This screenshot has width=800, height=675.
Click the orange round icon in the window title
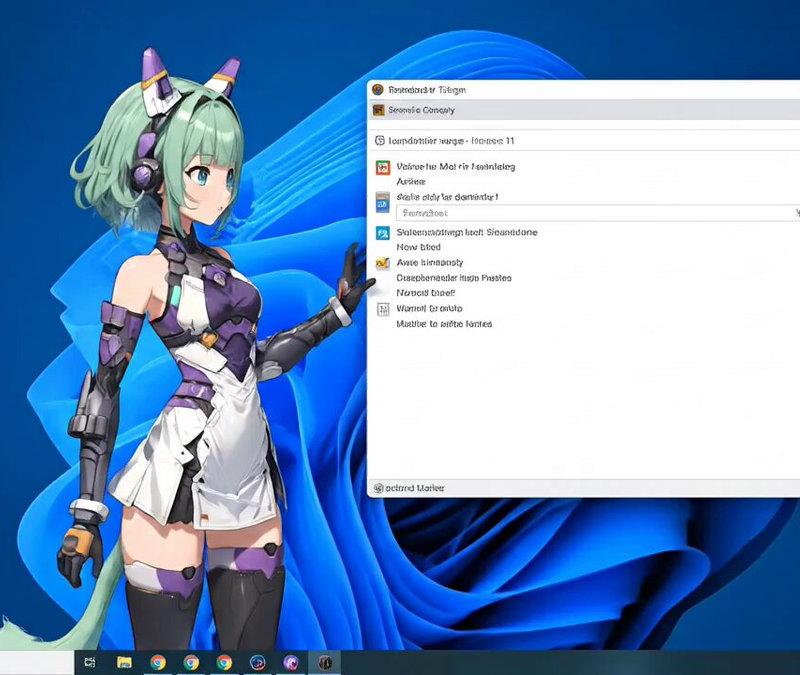378,90
